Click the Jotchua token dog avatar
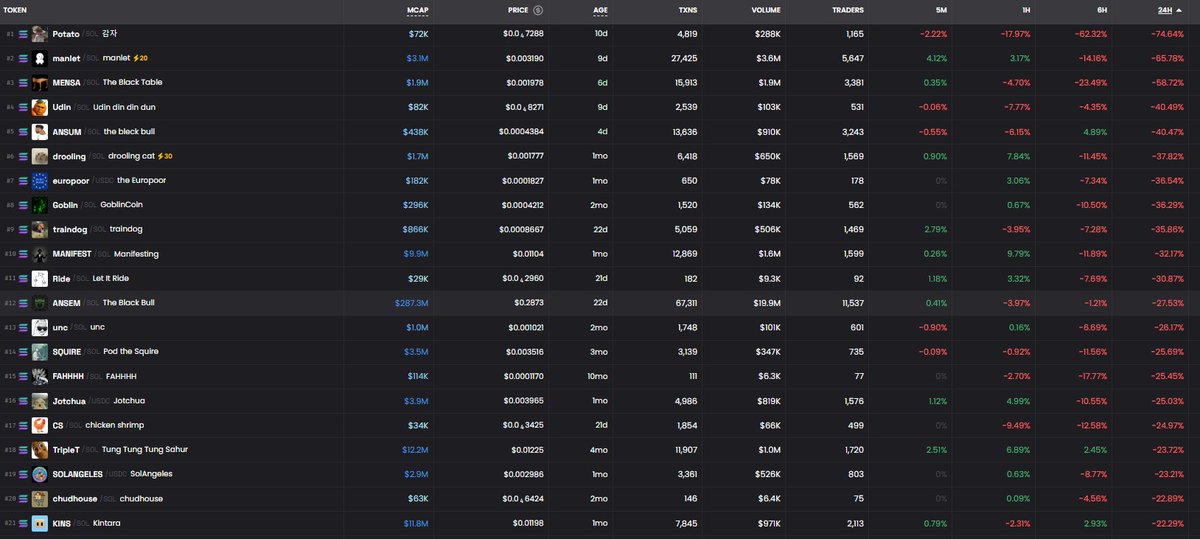The height and width of the screenshot is (539, 1200). click(40, 401)
